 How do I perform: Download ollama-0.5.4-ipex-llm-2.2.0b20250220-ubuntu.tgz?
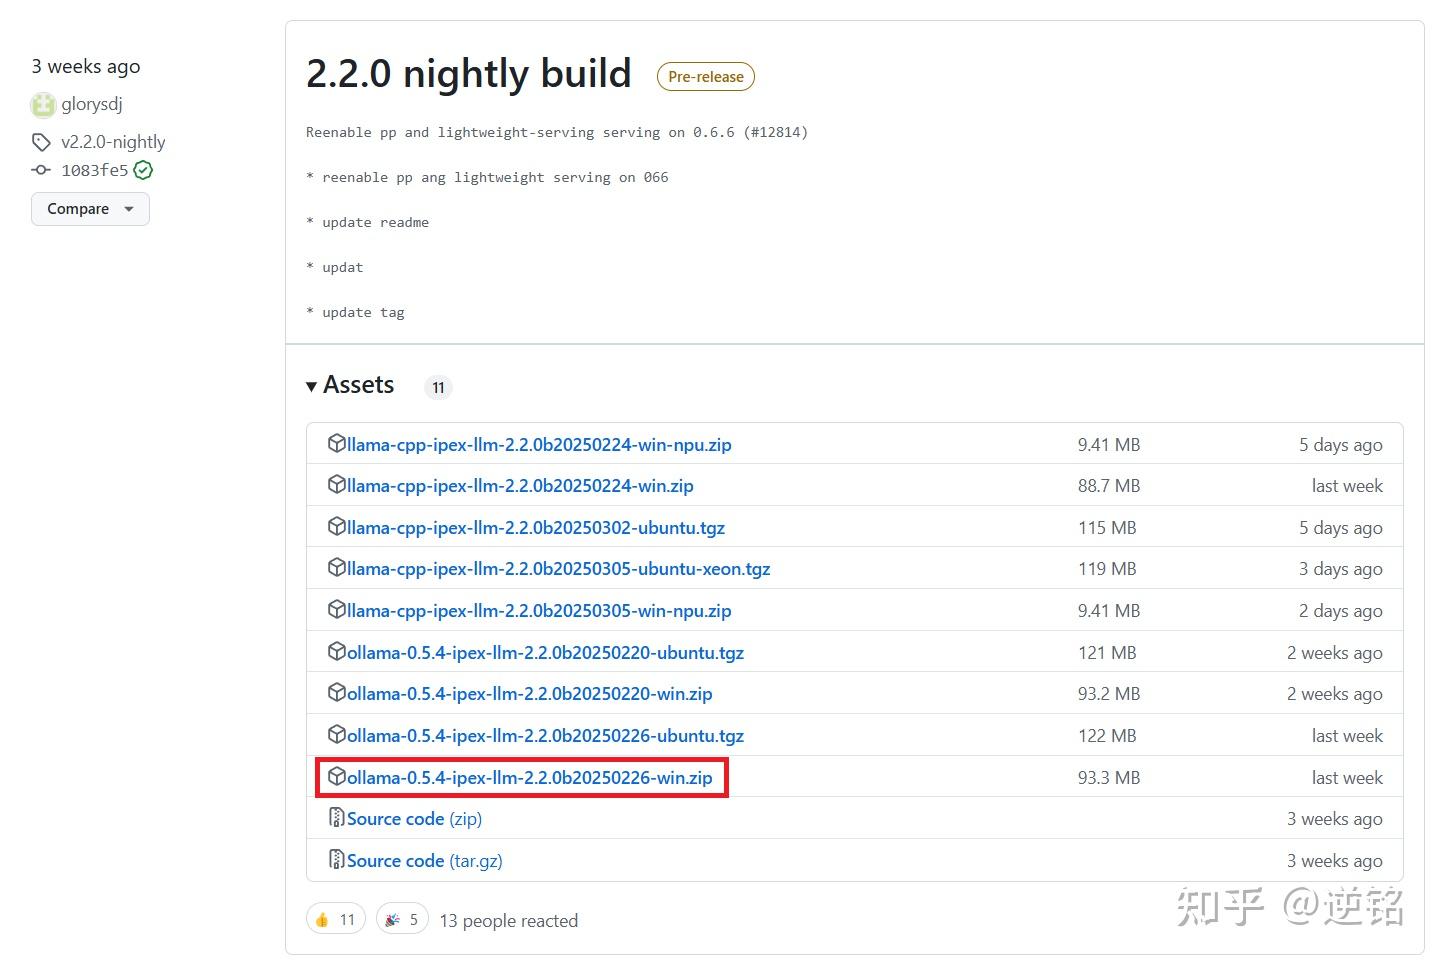[x=546, y=653]
